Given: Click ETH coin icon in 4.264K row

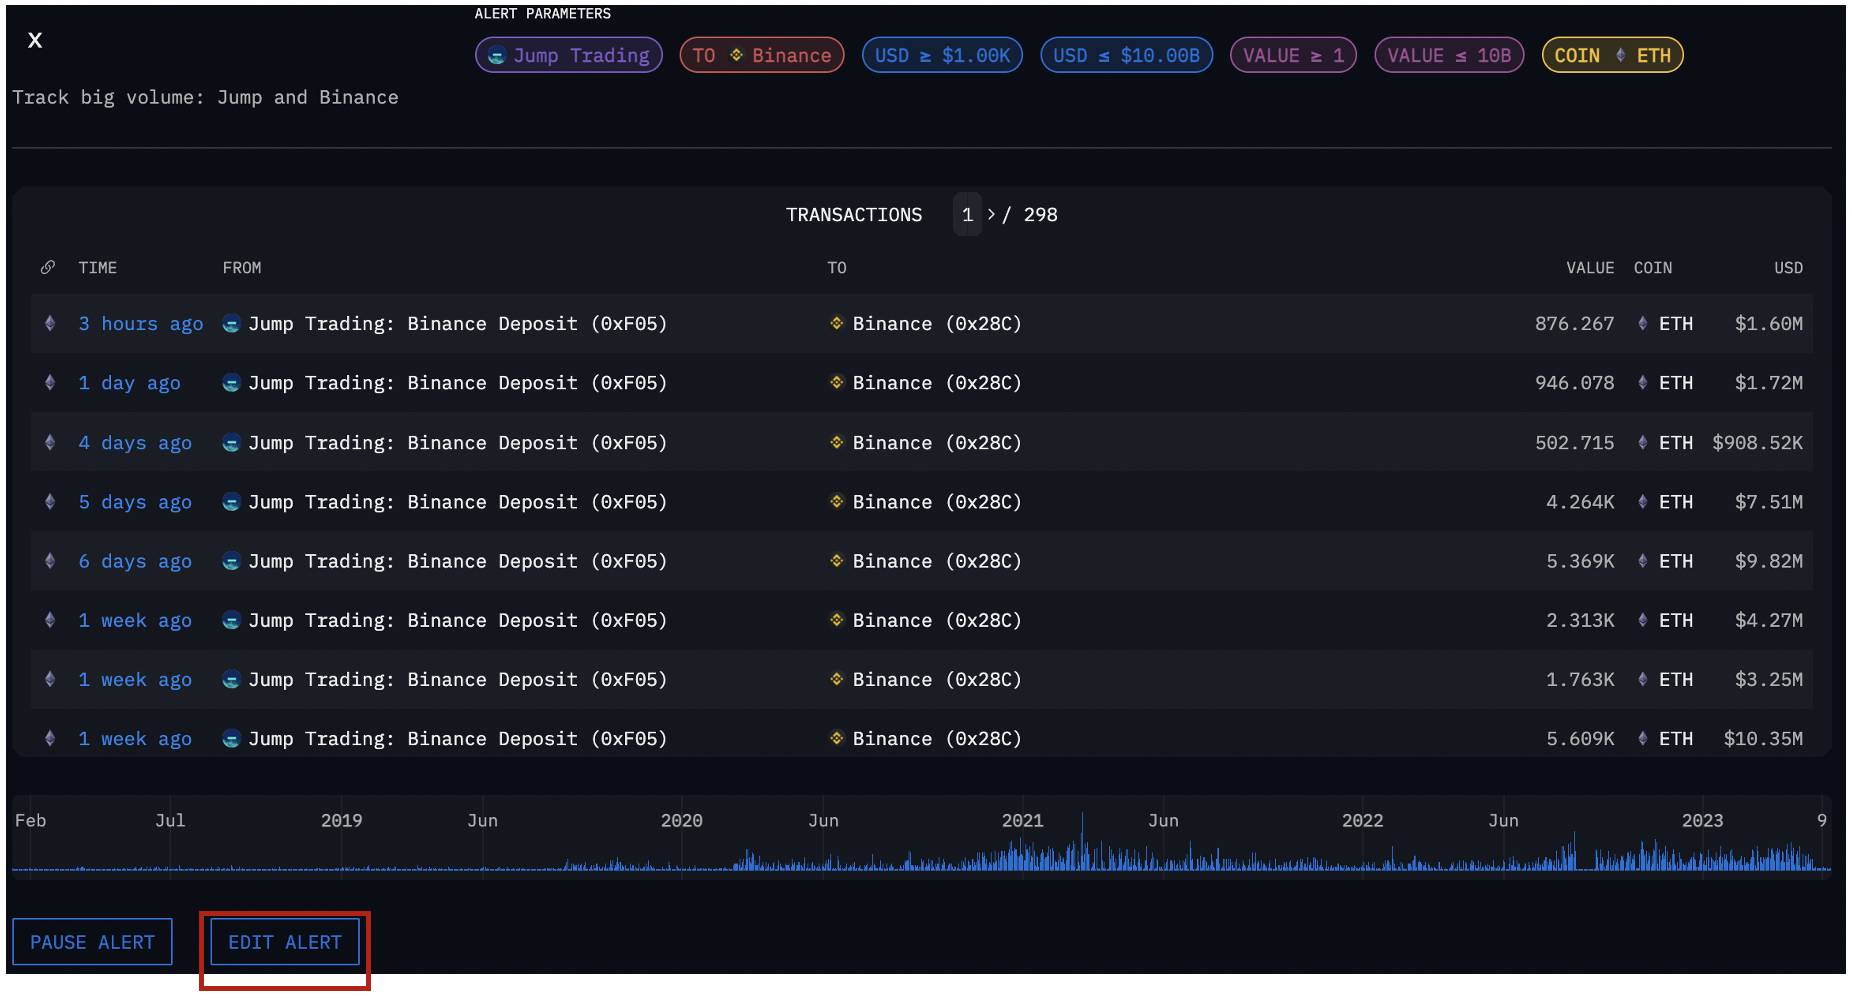Looking at the screenshot, I should pyautogui.click(x=1642, y=501).
